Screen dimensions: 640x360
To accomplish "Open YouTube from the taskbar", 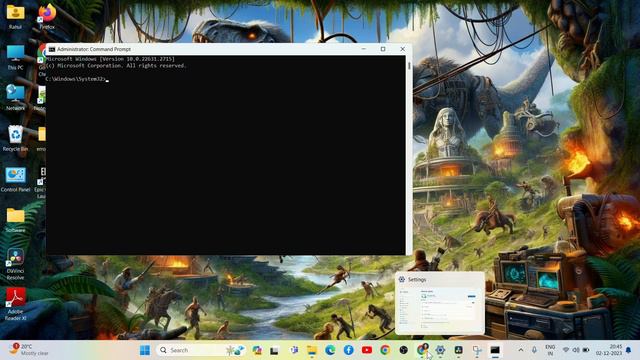I will click(x=367, y=350).
